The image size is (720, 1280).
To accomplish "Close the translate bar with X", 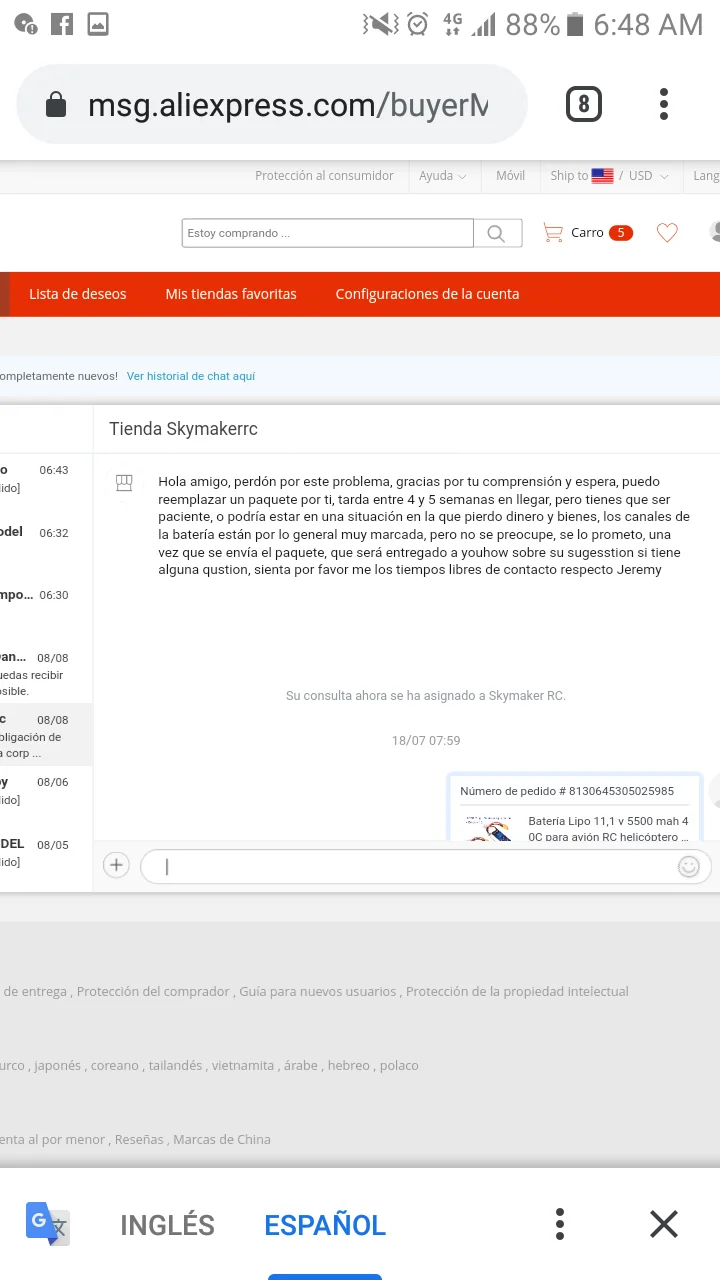I will 664,1224.
